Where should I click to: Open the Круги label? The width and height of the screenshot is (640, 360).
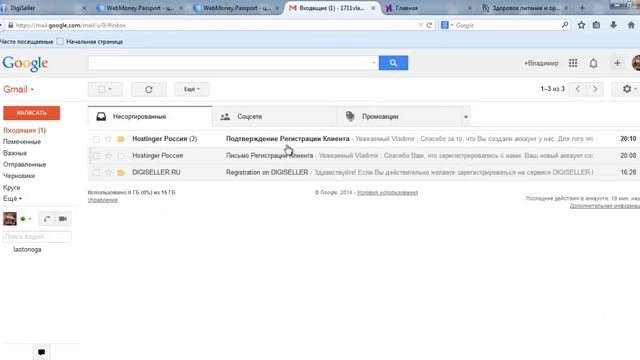pyautogui.click(x=11, y=187)
